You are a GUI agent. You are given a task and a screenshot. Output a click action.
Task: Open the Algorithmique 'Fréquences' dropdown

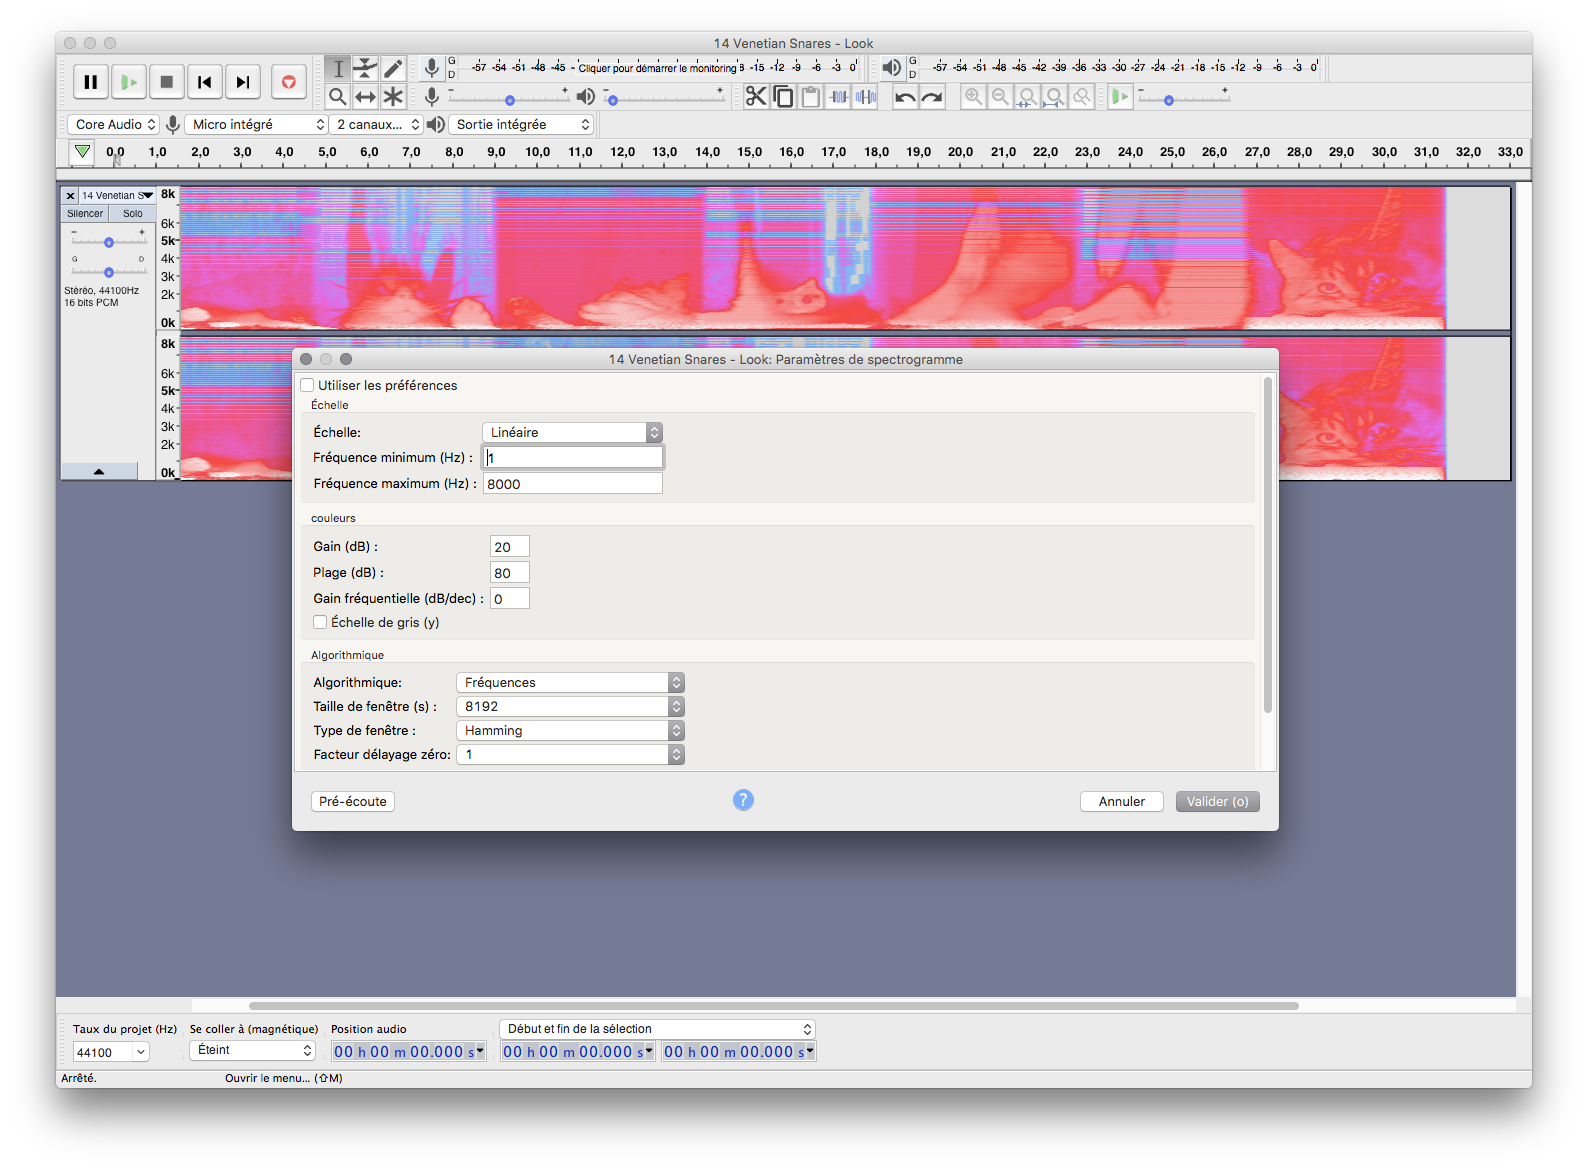pyautogui.click(x=570, y=682)
